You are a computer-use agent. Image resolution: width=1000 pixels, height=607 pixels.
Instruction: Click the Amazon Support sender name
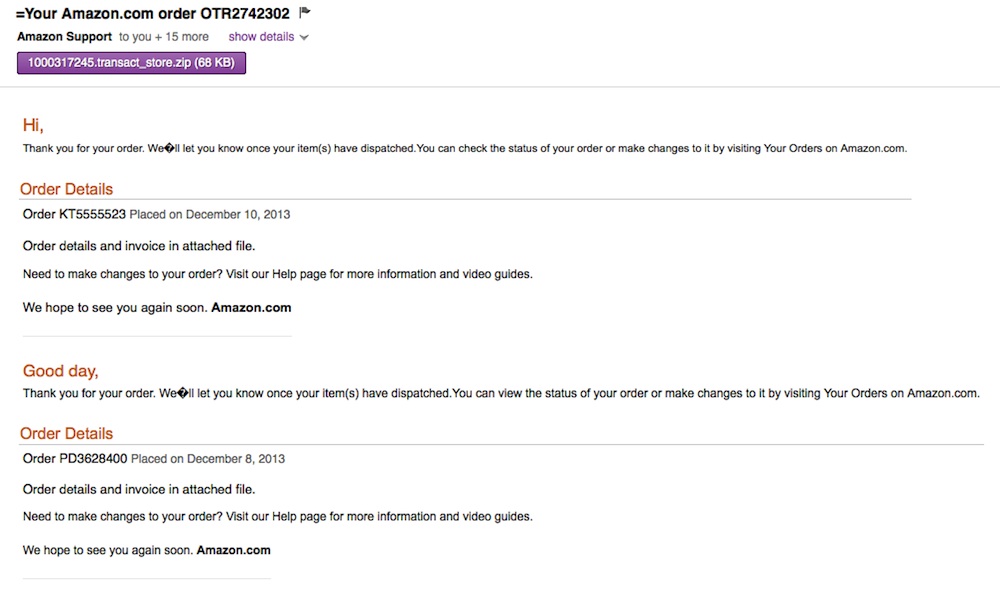(64, 37)
